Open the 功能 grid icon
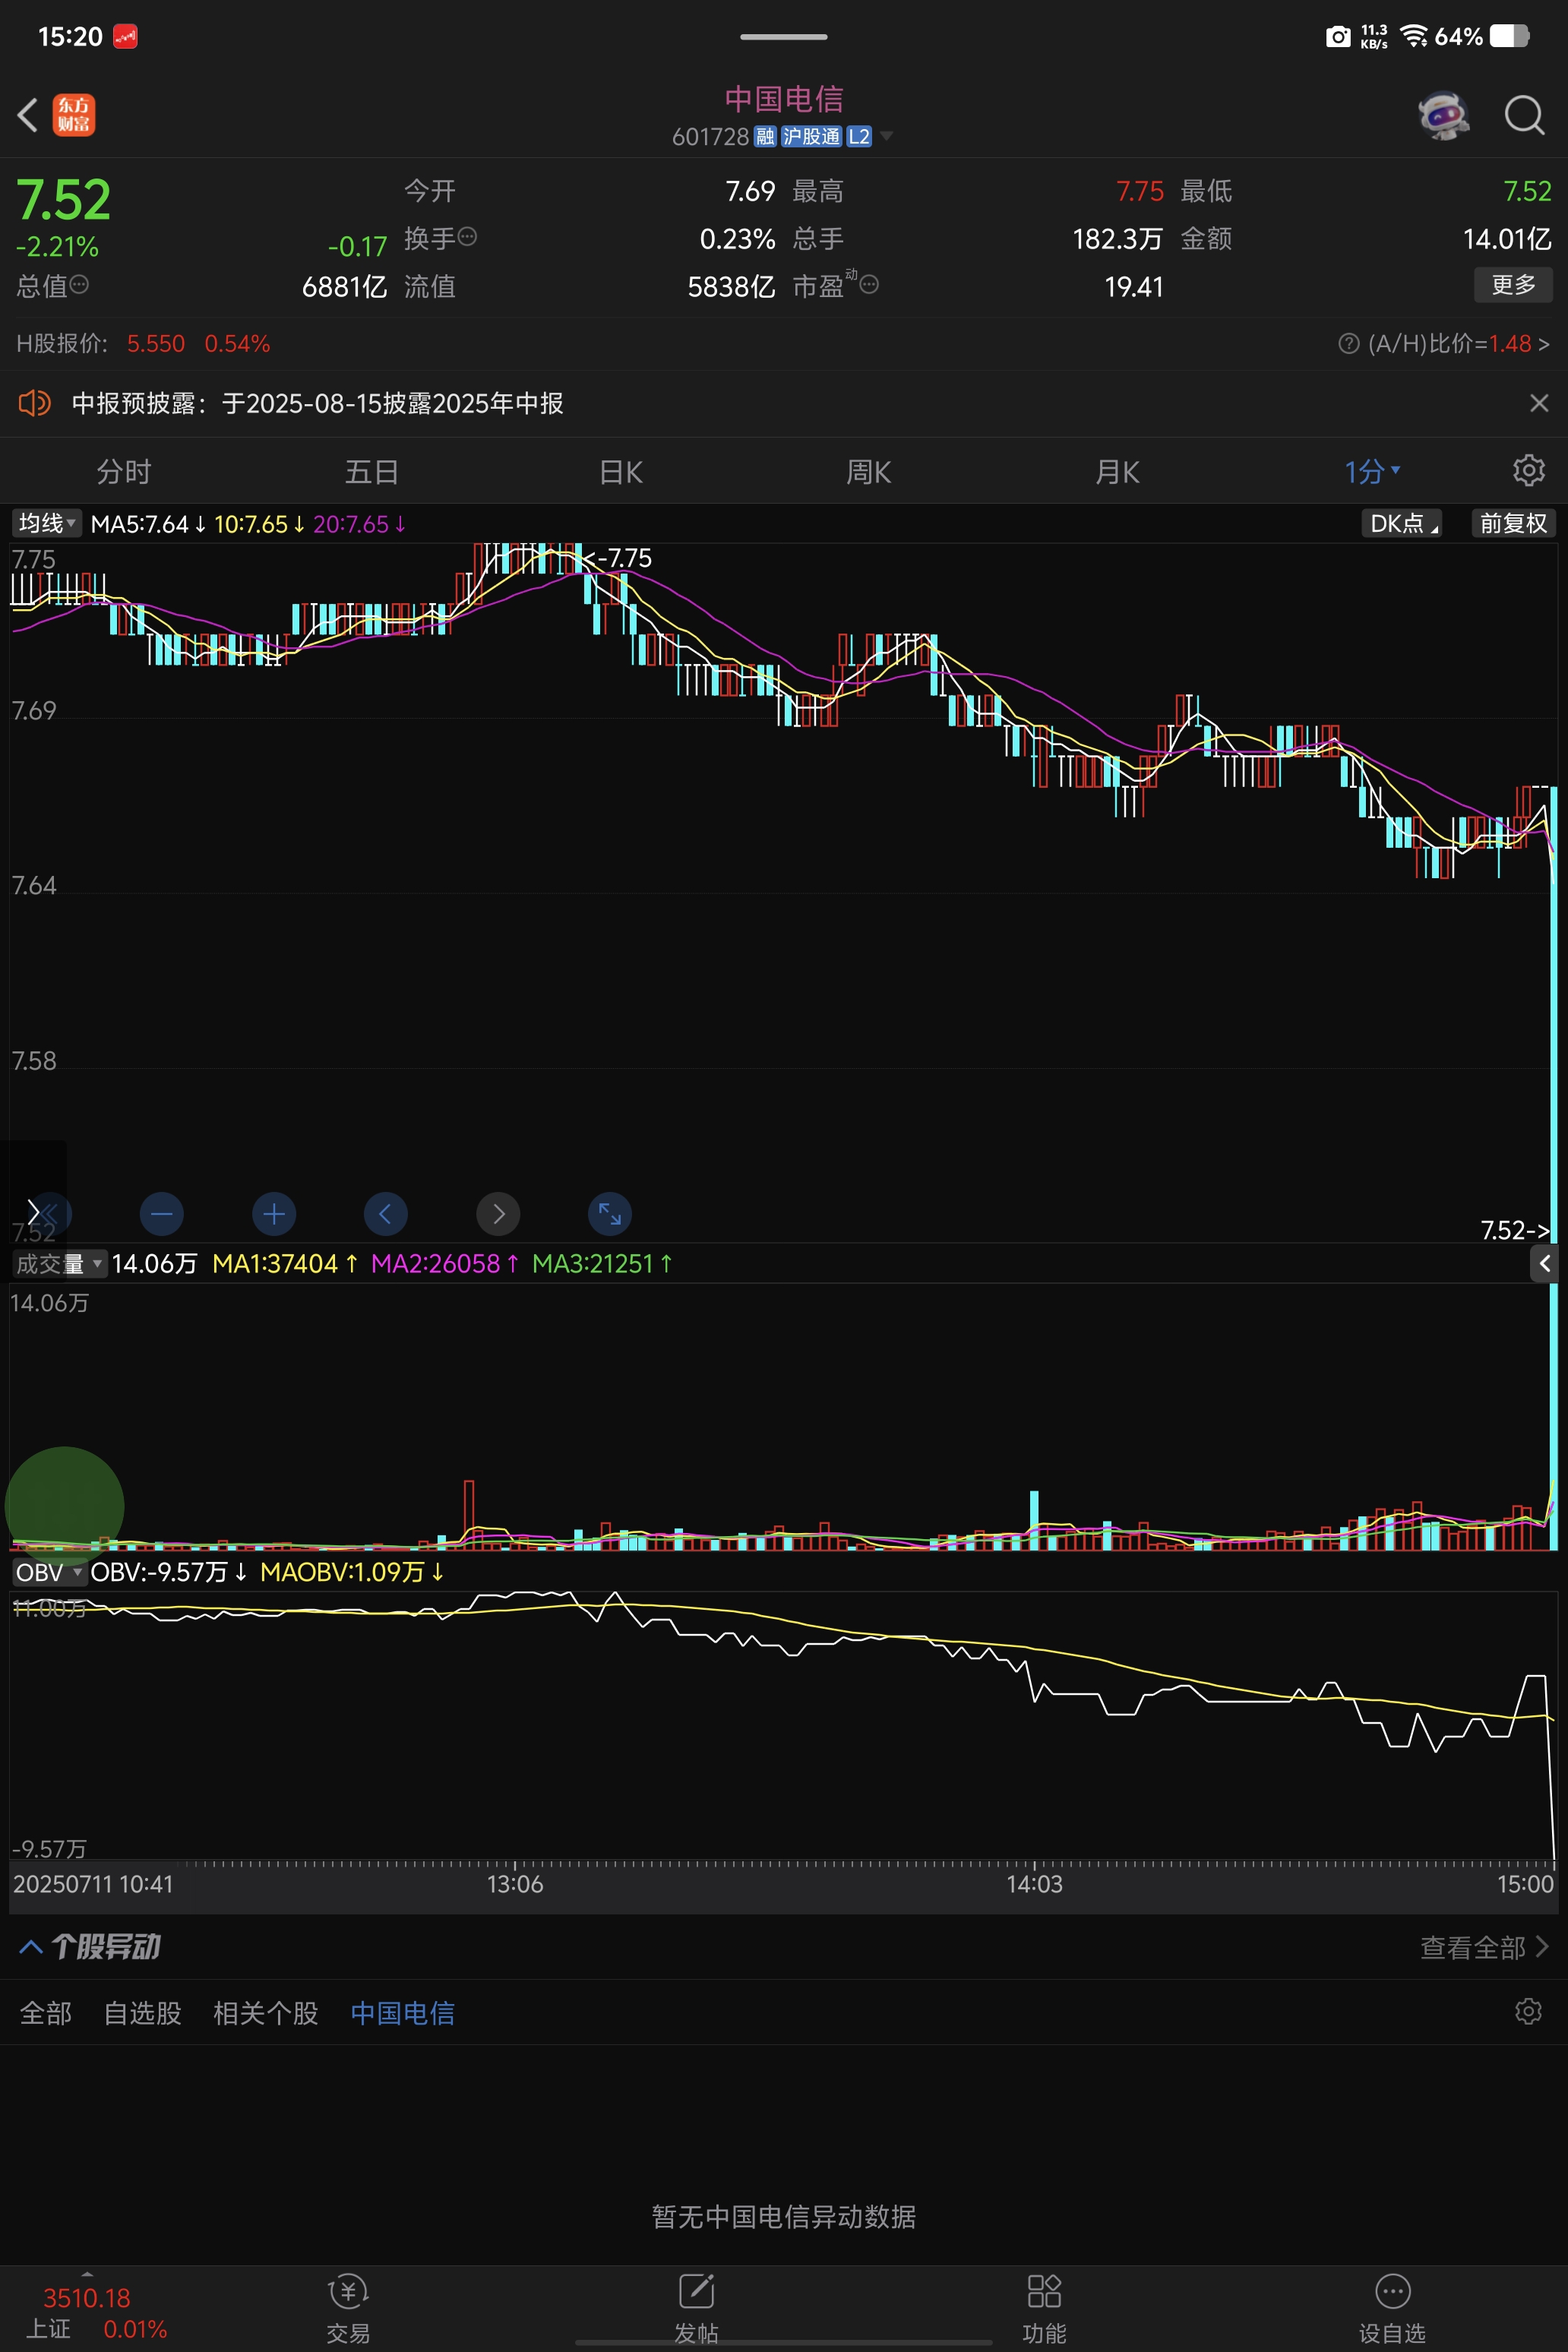The image size is (1568, 2352). coord(1044,2291)
